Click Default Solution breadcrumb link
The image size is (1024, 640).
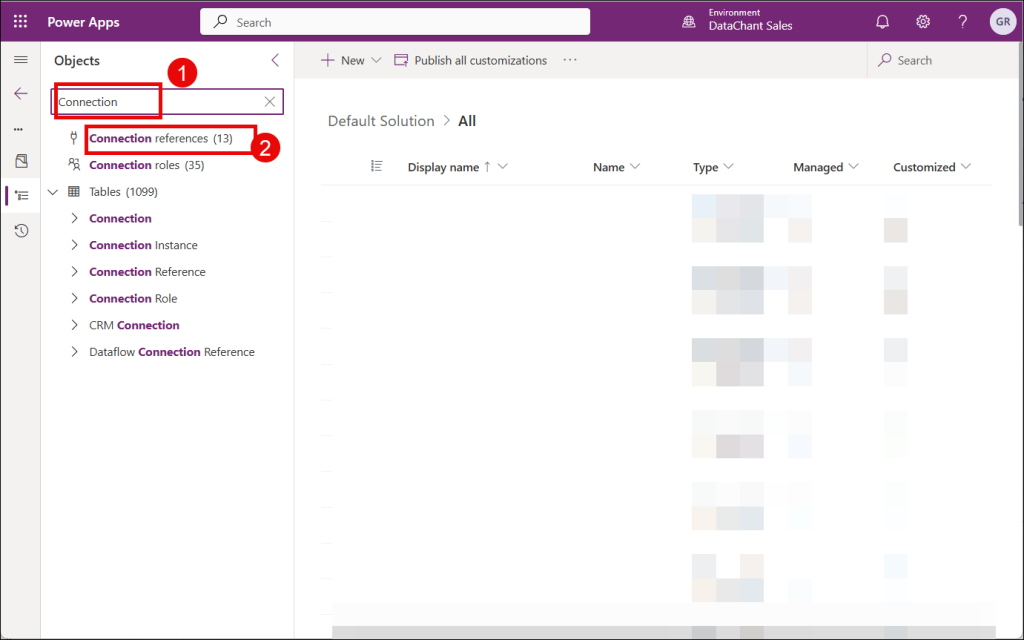(x=381, y=121)
